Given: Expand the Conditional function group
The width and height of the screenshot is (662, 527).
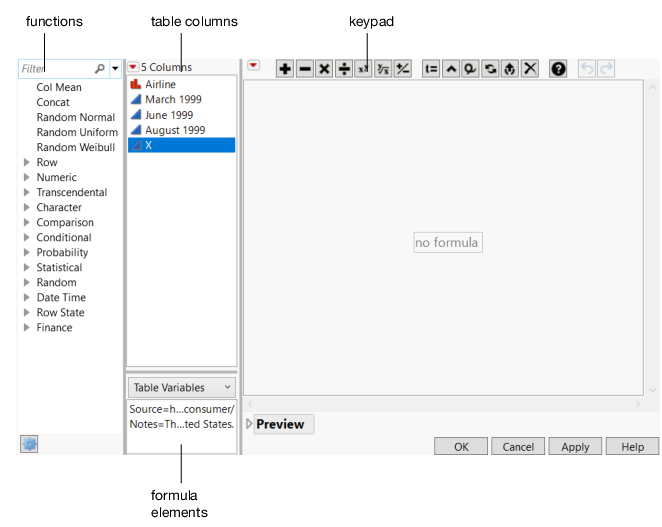Looking at the screenshot, I should [x=27, y=237].
